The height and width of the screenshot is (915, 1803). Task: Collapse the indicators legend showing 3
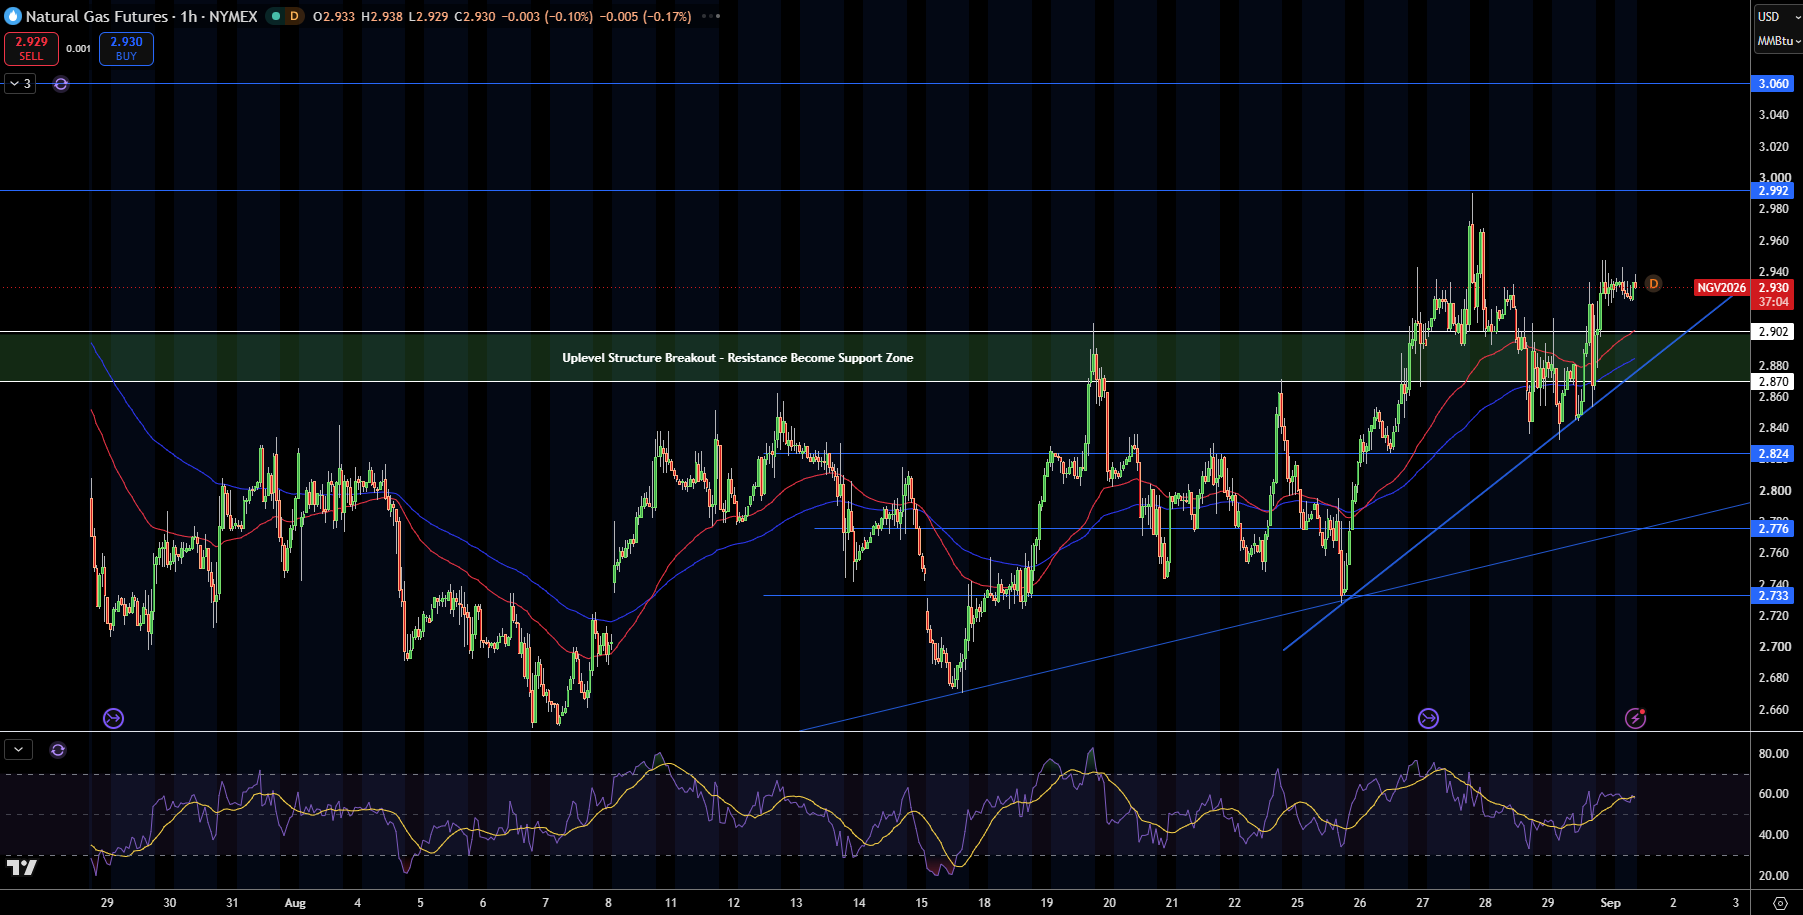20,83
